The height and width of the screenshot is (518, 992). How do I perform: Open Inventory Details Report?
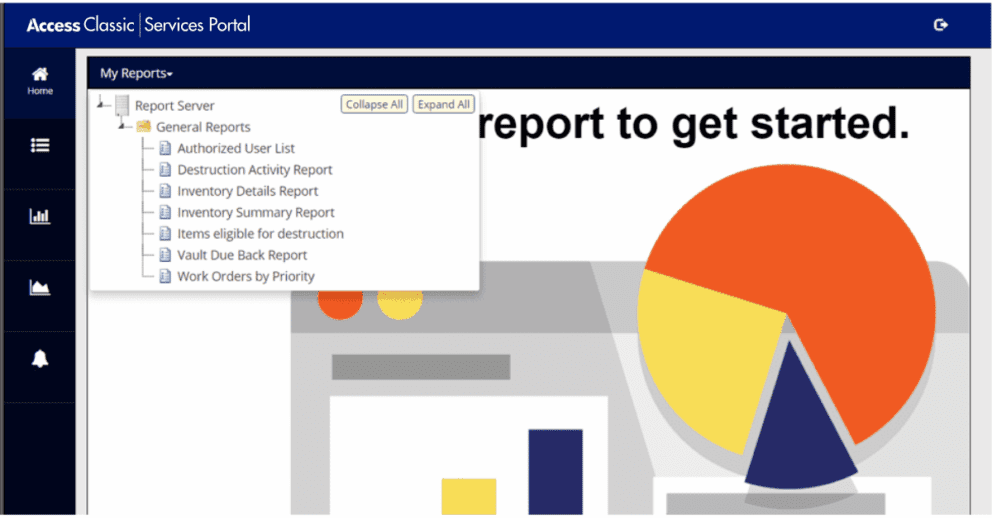(x=247, y=191)
